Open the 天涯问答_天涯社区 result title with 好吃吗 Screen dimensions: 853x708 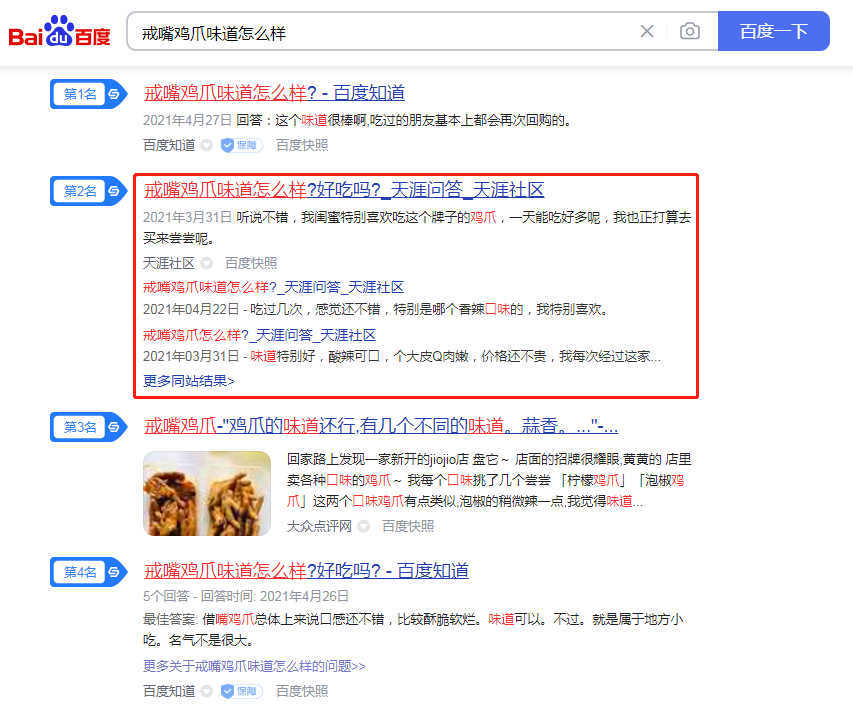(x=344, y=190)
